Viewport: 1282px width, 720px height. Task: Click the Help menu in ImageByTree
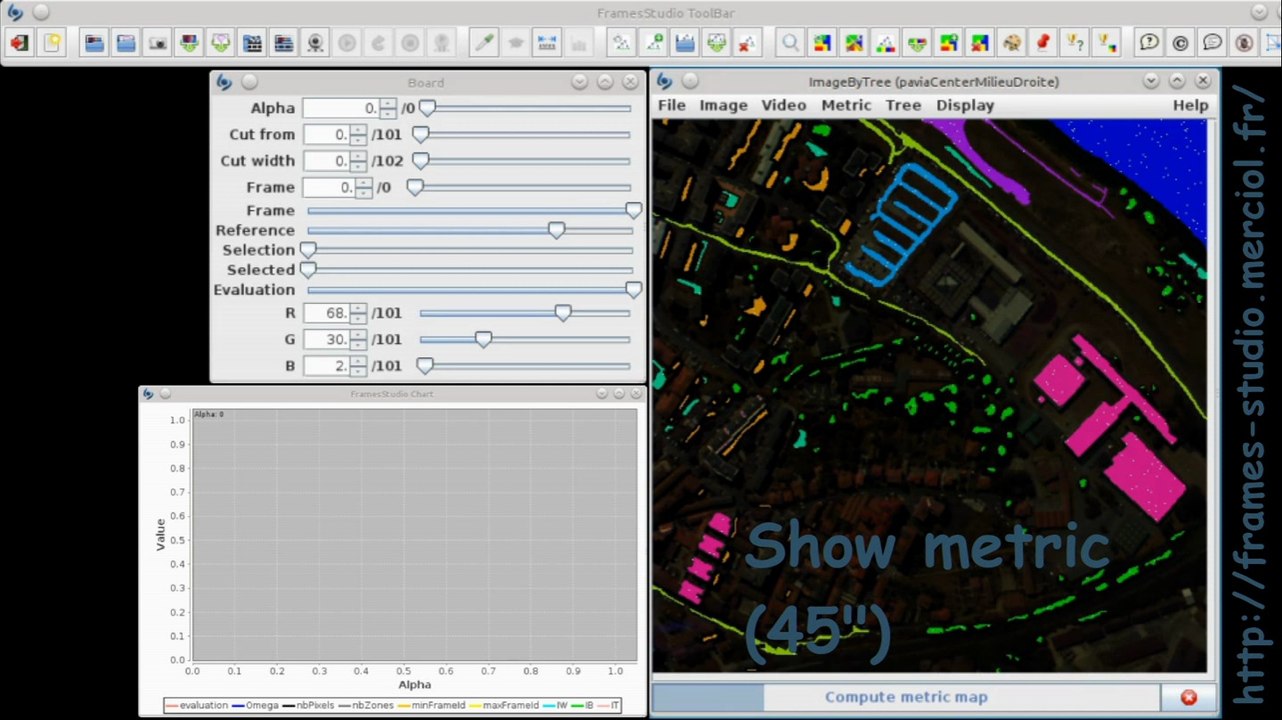coord(1190,105)
